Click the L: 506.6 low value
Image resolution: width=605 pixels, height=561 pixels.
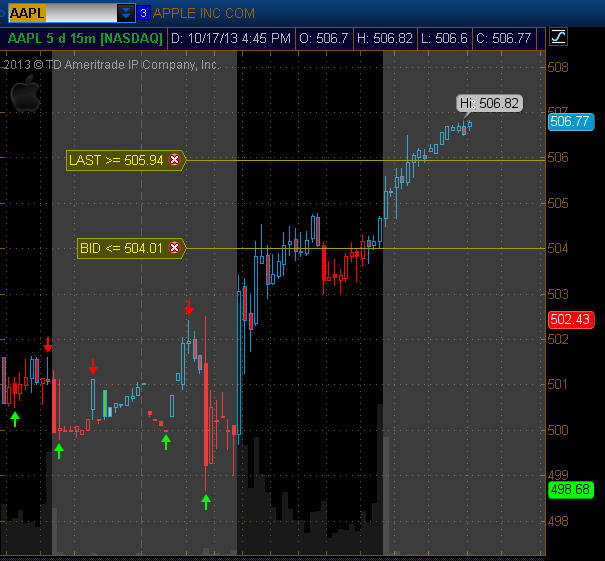(444, 39)
